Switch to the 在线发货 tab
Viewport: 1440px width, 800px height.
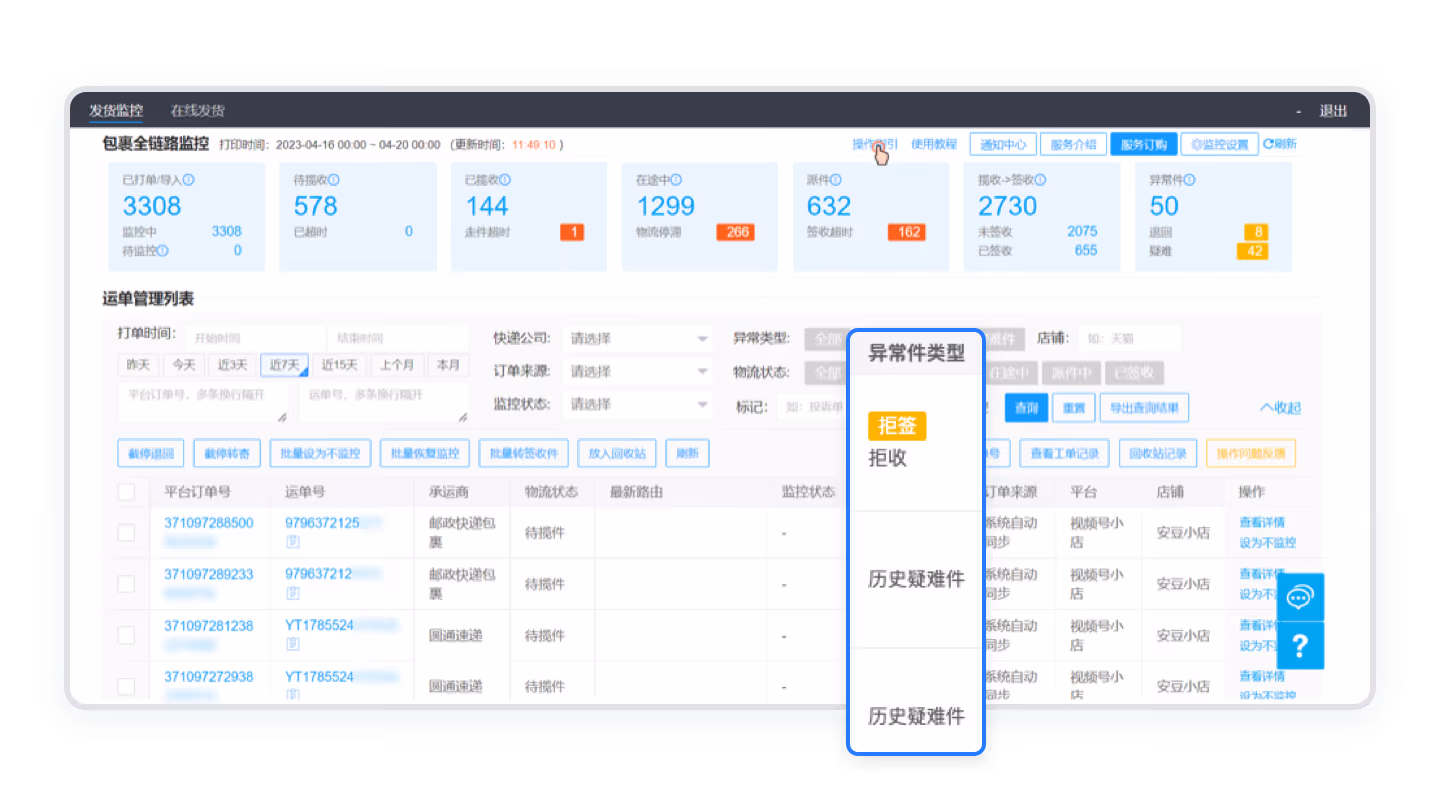pos(197,110)
